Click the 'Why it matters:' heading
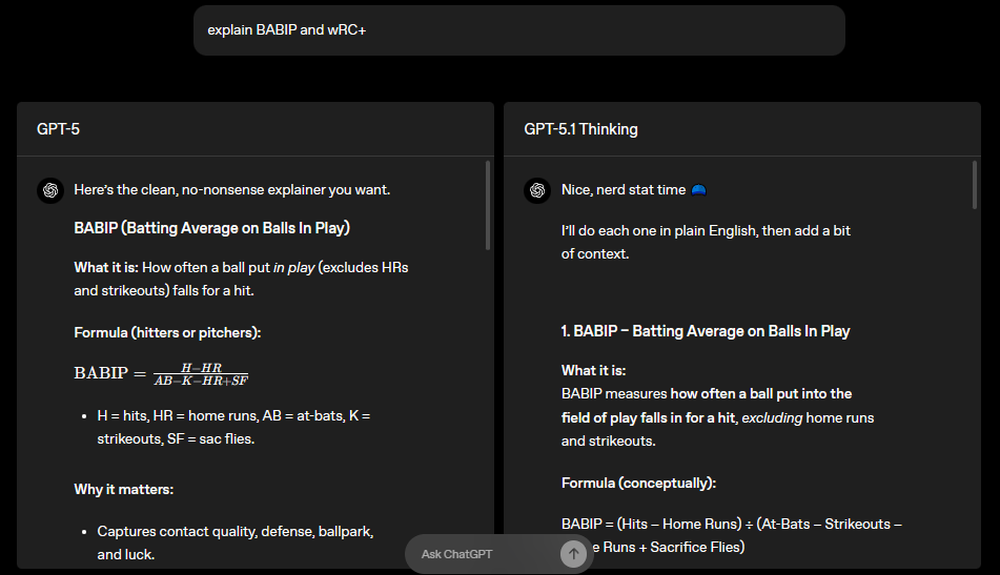 click(x=124, y=490)
